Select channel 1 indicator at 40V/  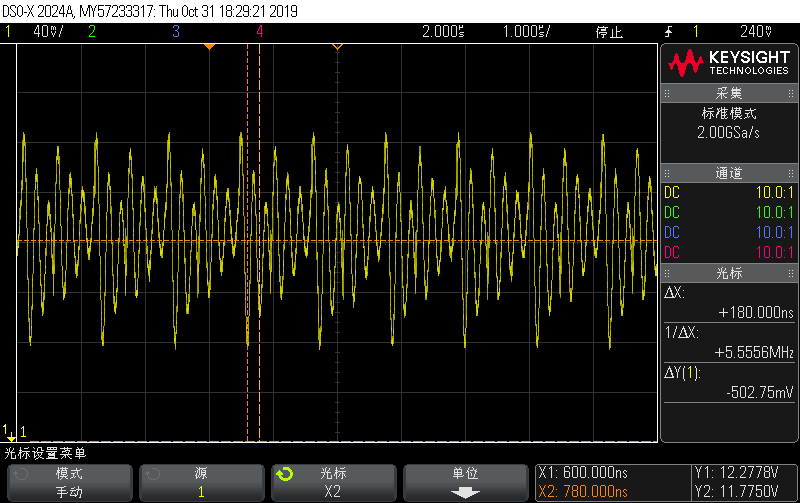(x=8, y=32)
